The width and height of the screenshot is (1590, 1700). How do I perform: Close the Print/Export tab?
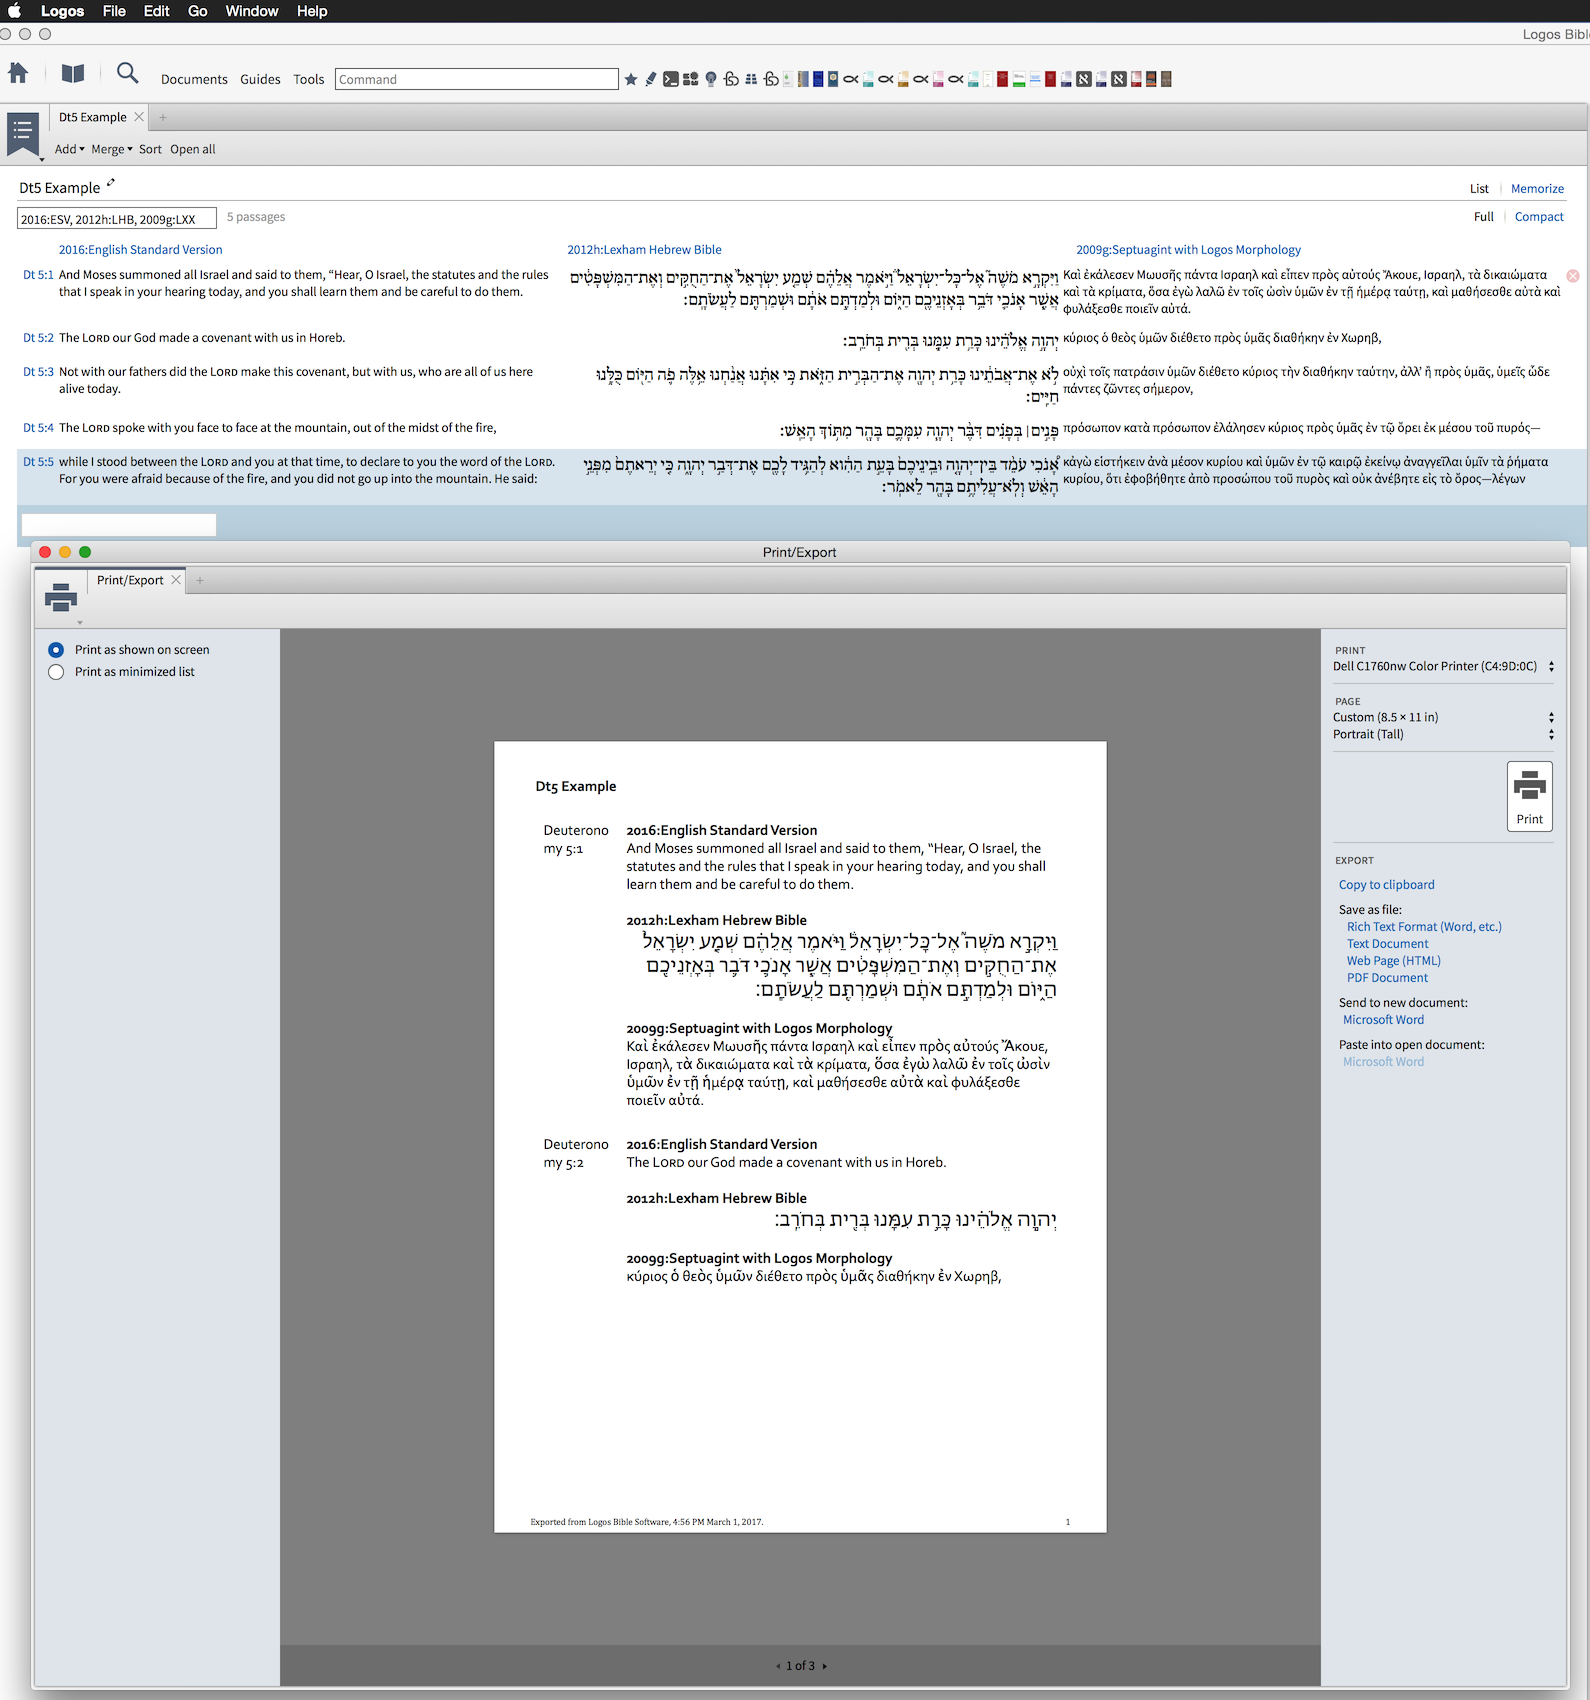[176, 580]
